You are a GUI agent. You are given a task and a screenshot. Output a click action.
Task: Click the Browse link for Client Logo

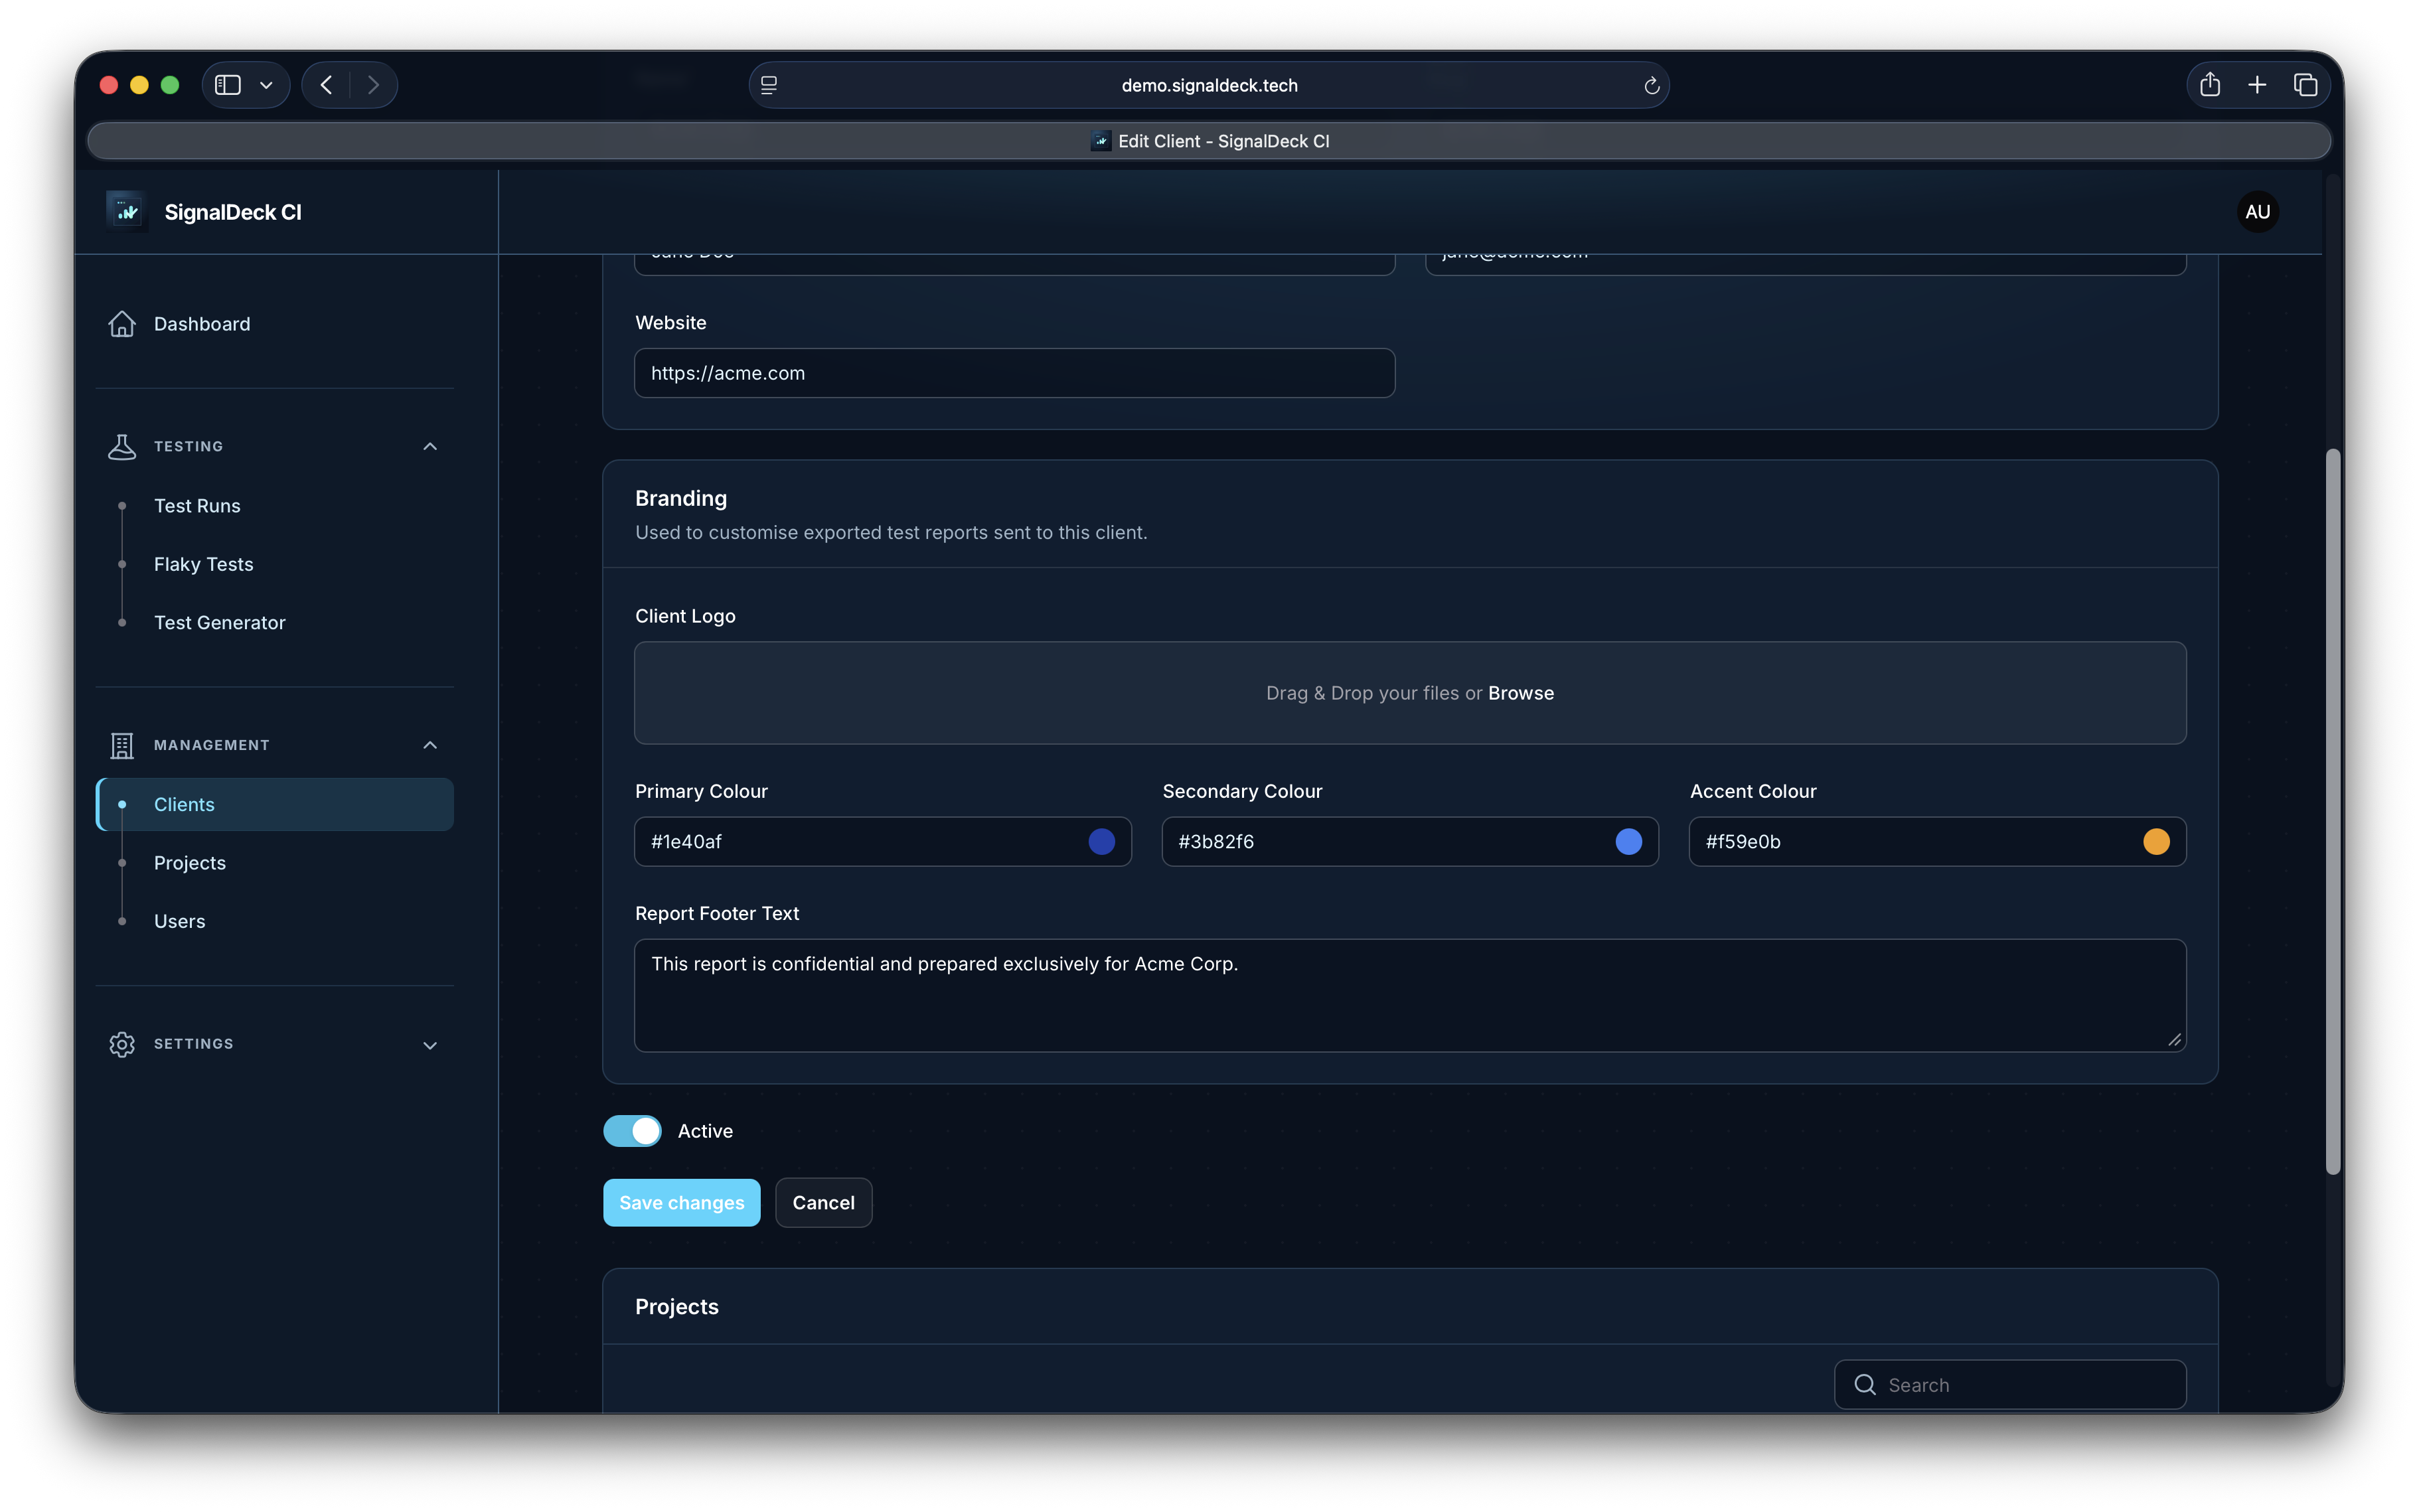click(x=1520, y=693)
